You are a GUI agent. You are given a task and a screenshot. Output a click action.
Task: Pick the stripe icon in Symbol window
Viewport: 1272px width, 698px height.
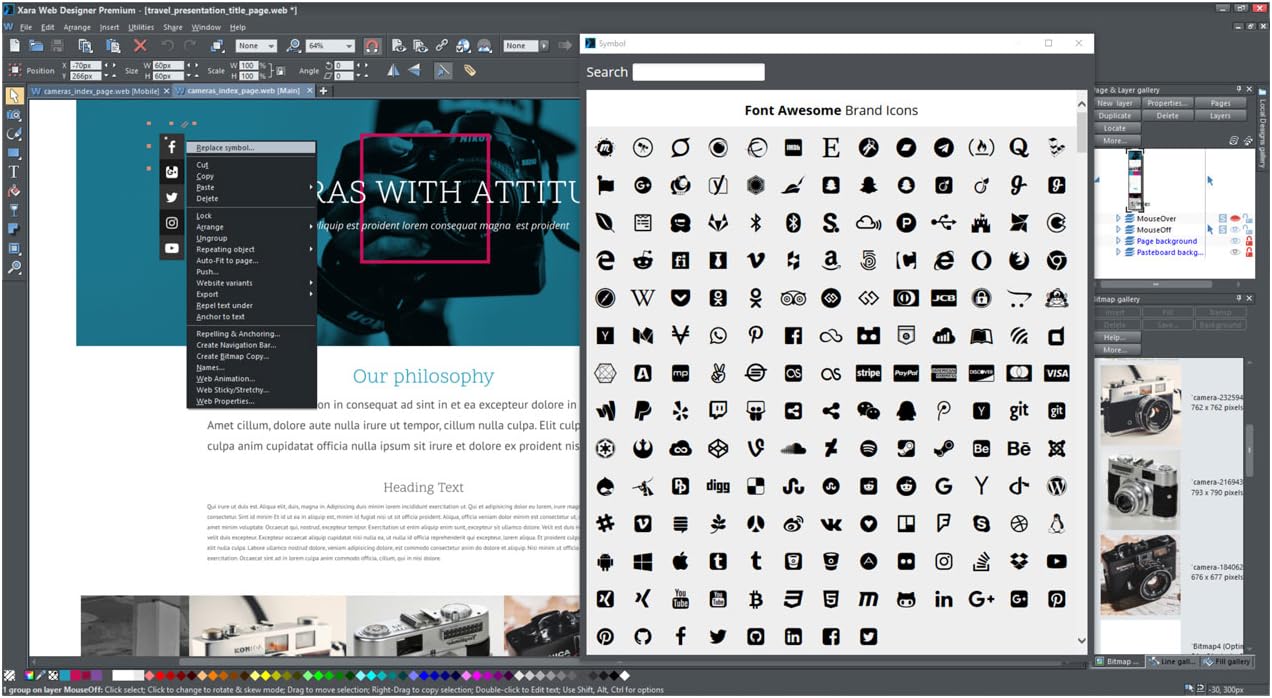(868, 373)
